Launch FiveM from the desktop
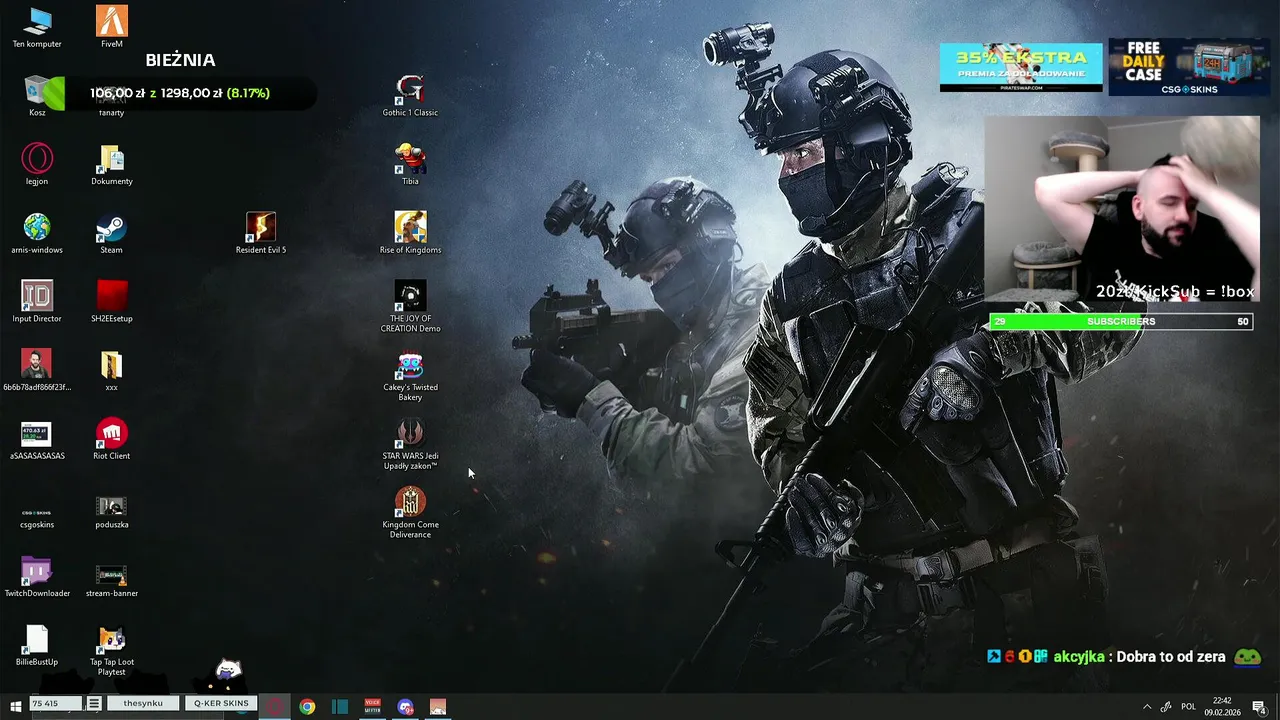Screen dimensions: 1280x720 click(x=112, y=27)
